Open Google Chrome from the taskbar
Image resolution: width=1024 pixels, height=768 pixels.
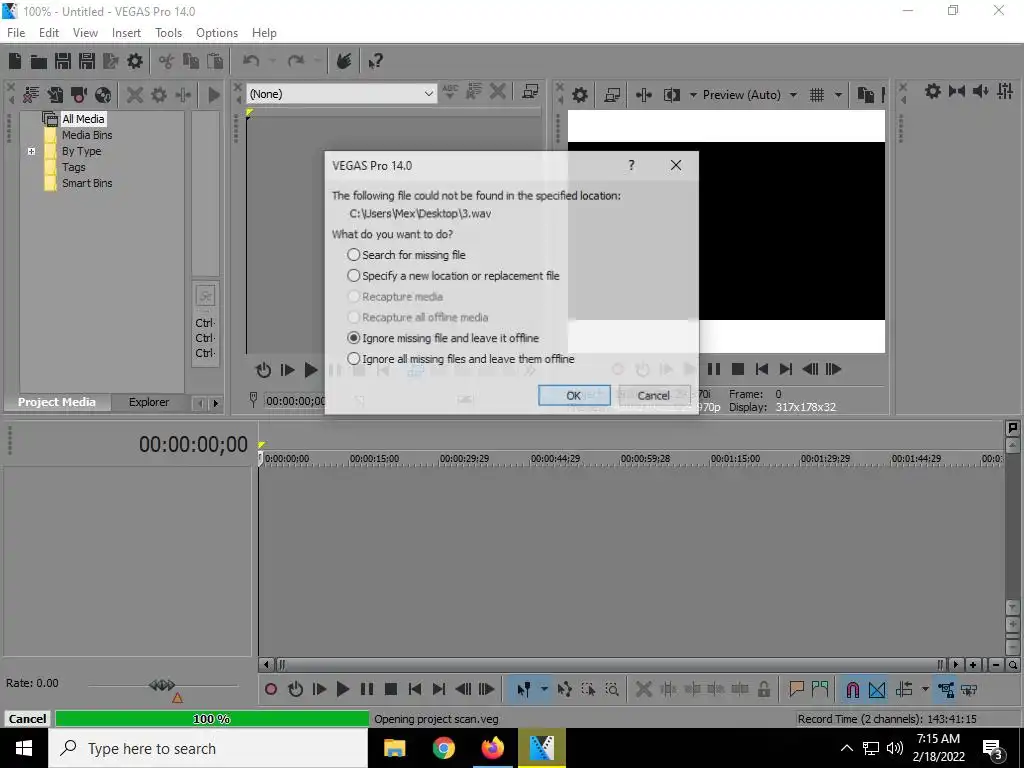coord(443,748)
